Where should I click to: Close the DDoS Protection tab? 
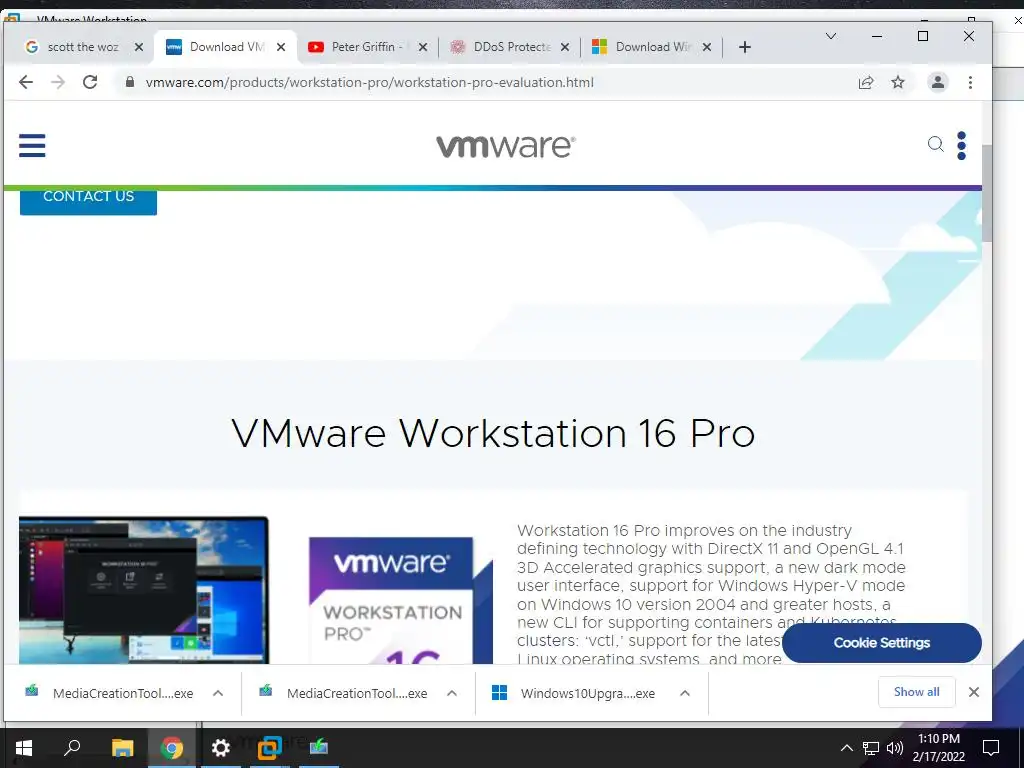565,47
